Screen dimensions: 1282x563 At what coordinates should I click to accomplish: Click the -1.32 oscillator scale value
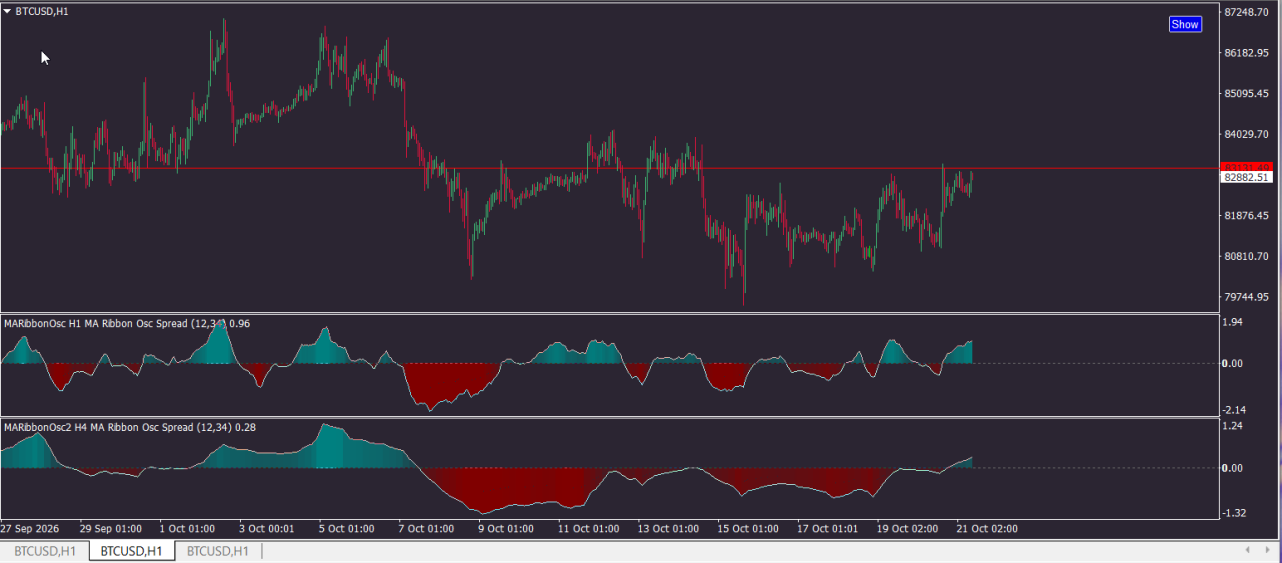click(1232, 513)
